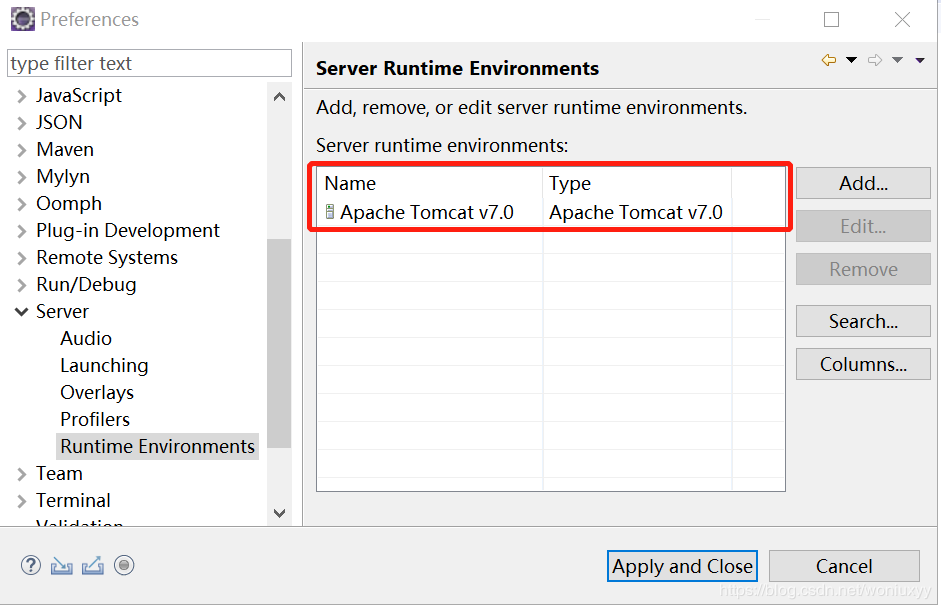Click the import preferences icon
The height and width of the screenshot is (609, 941).
(61, 566)
